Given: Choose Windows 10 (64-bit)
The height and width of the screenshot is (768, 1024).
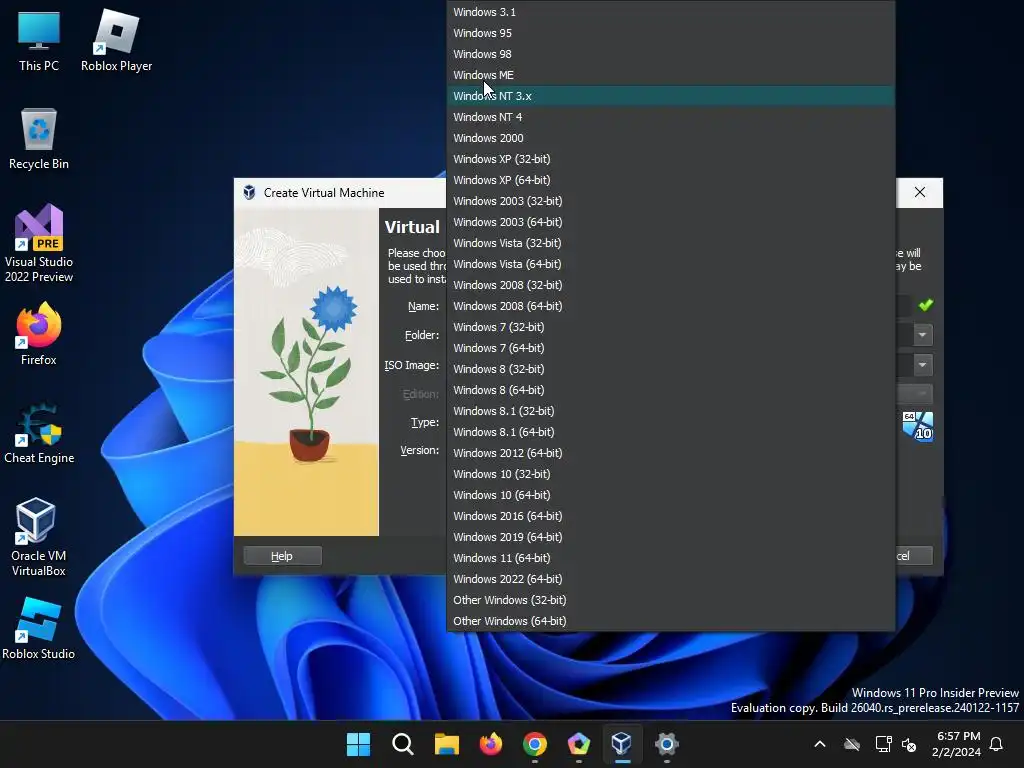Looking at the screenshot, I should (x=671, y=495).
